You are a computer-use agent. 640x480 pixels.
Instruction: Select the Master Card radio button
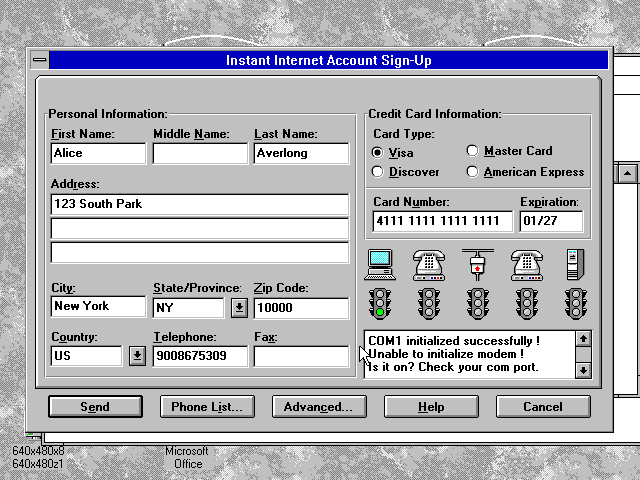pyautogui.click(x=472, y=151)
